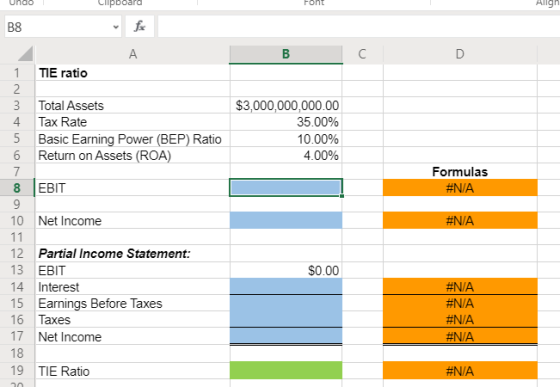560x387 pixels.
Task: Select the $0.00 EBIT cell
Action: pyautogui.click(x=286, y=270)
